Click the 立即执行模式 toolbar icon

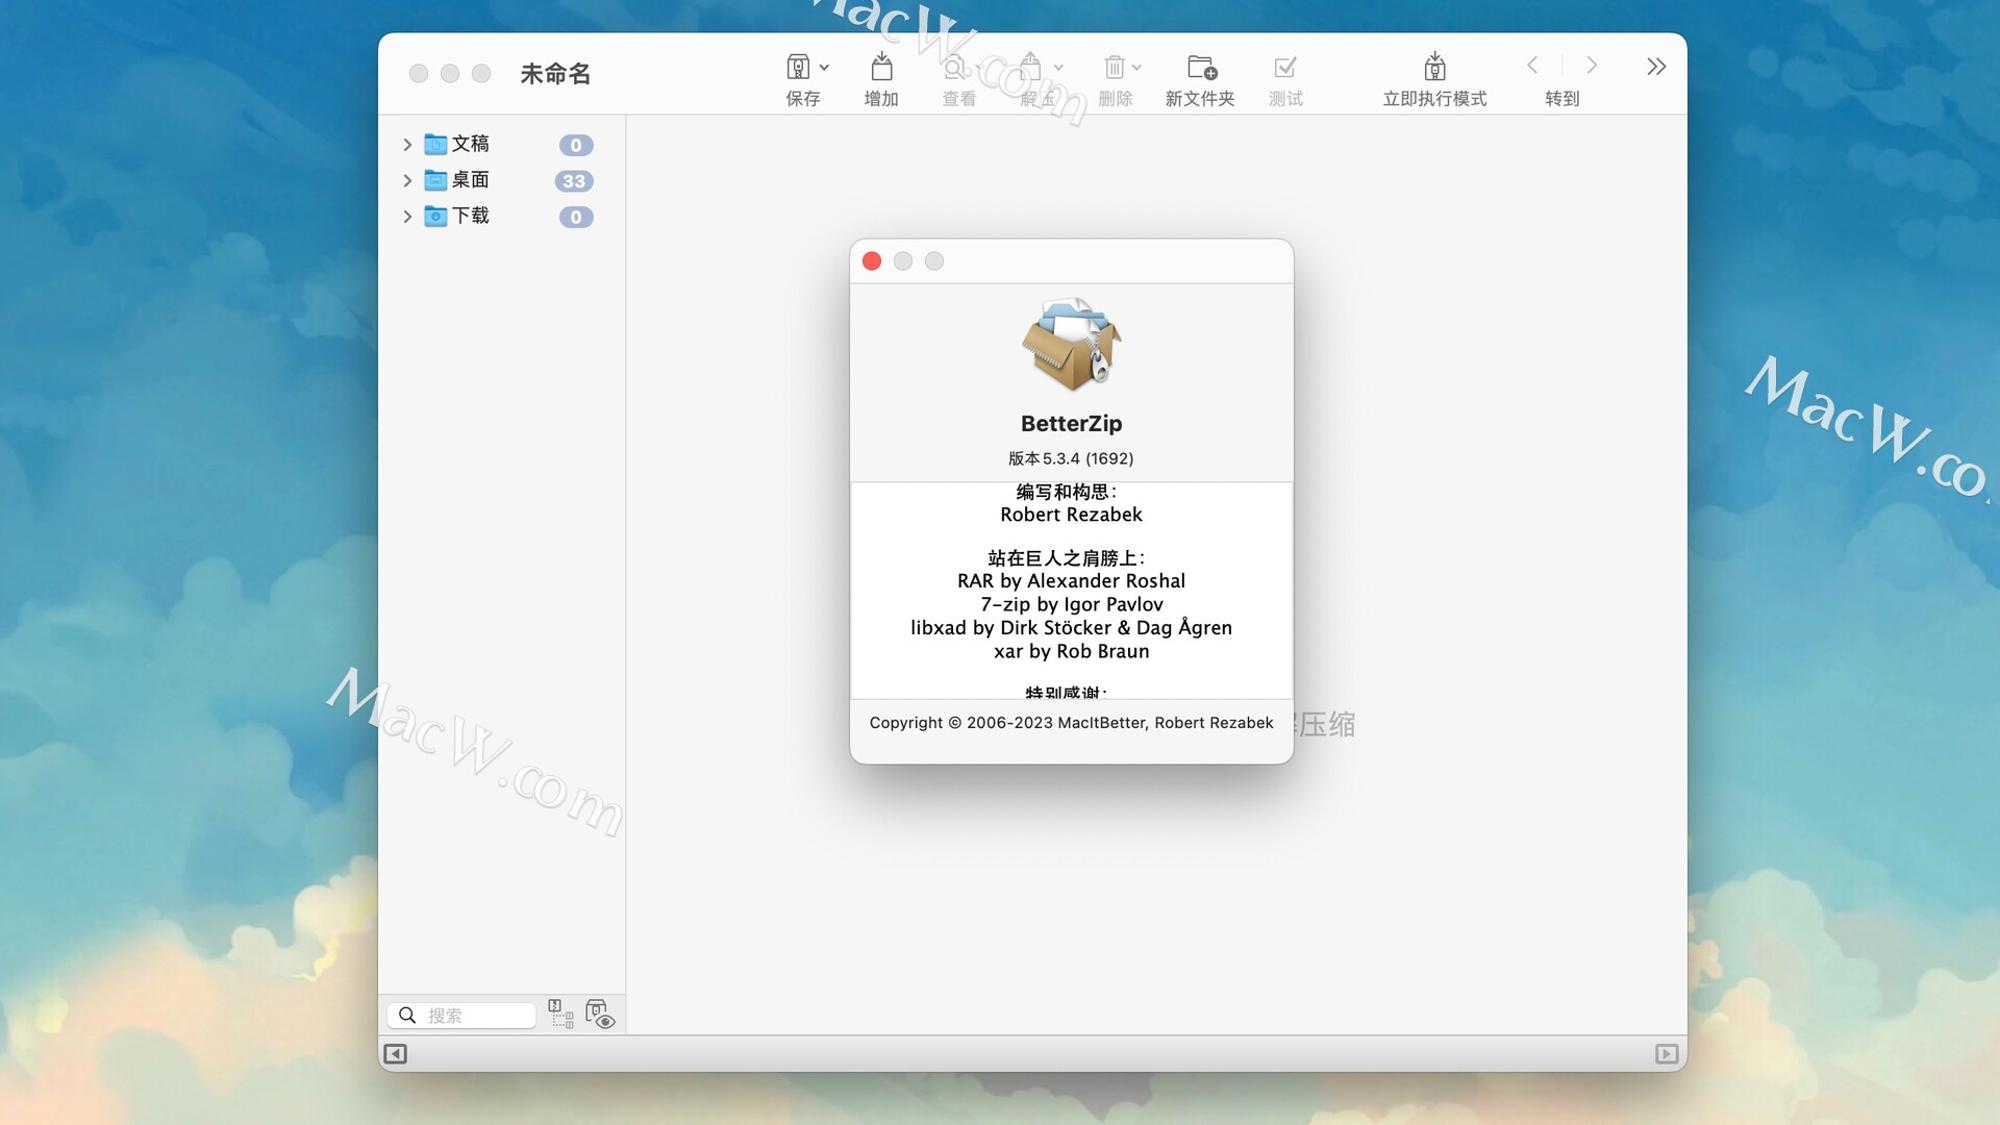point(1434,66)
